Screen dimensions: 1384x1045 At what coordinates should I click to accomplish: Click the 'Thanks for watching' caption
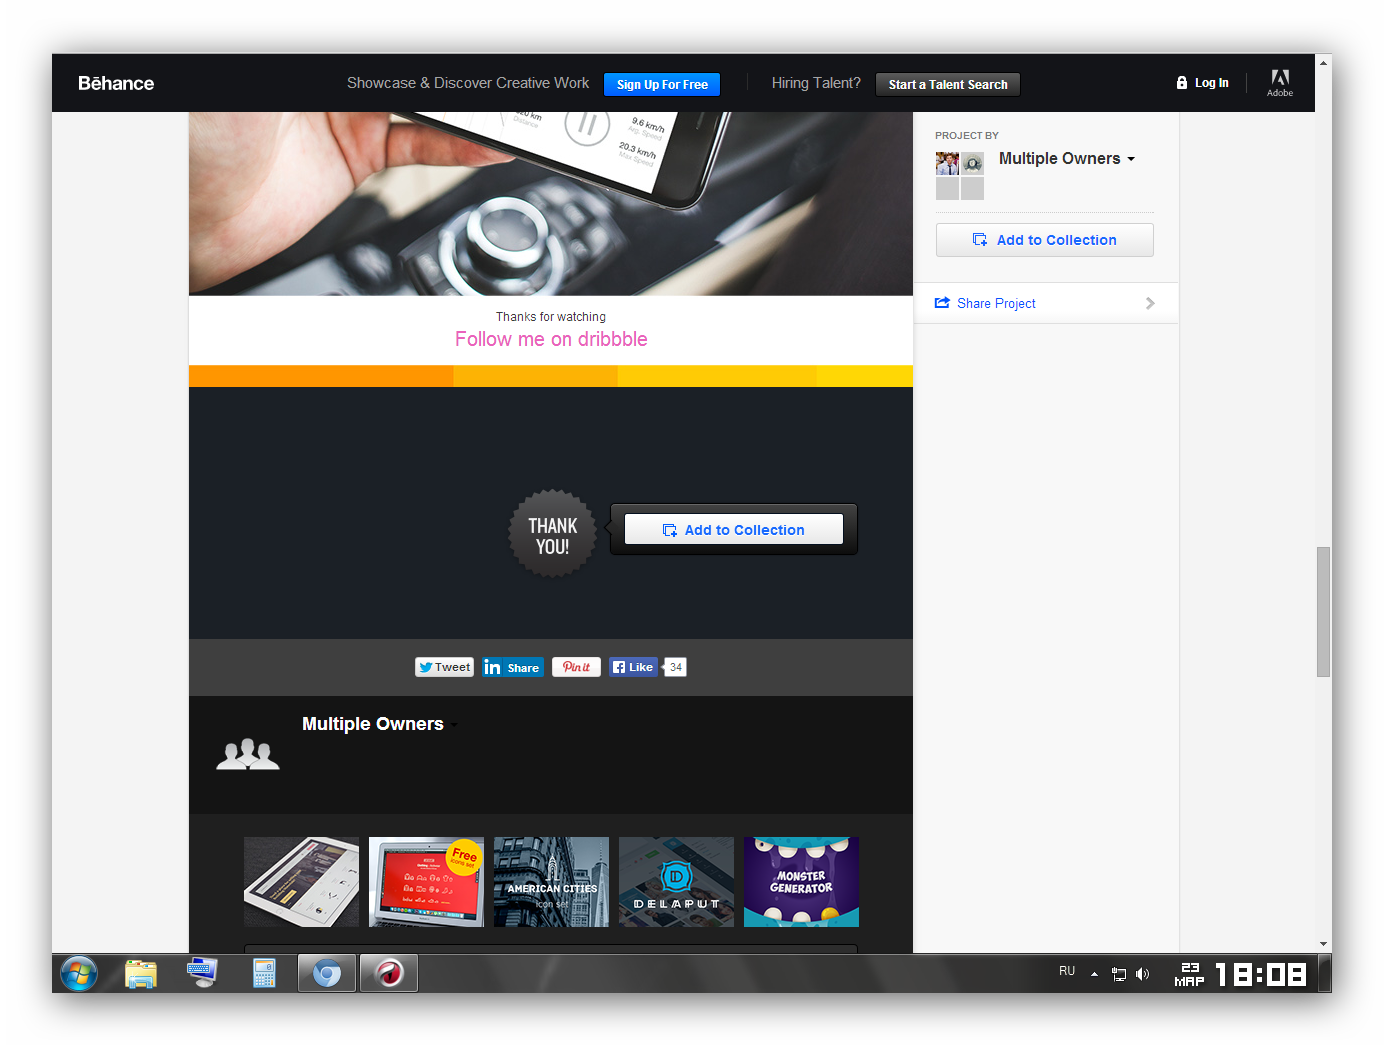click(551, 317)
